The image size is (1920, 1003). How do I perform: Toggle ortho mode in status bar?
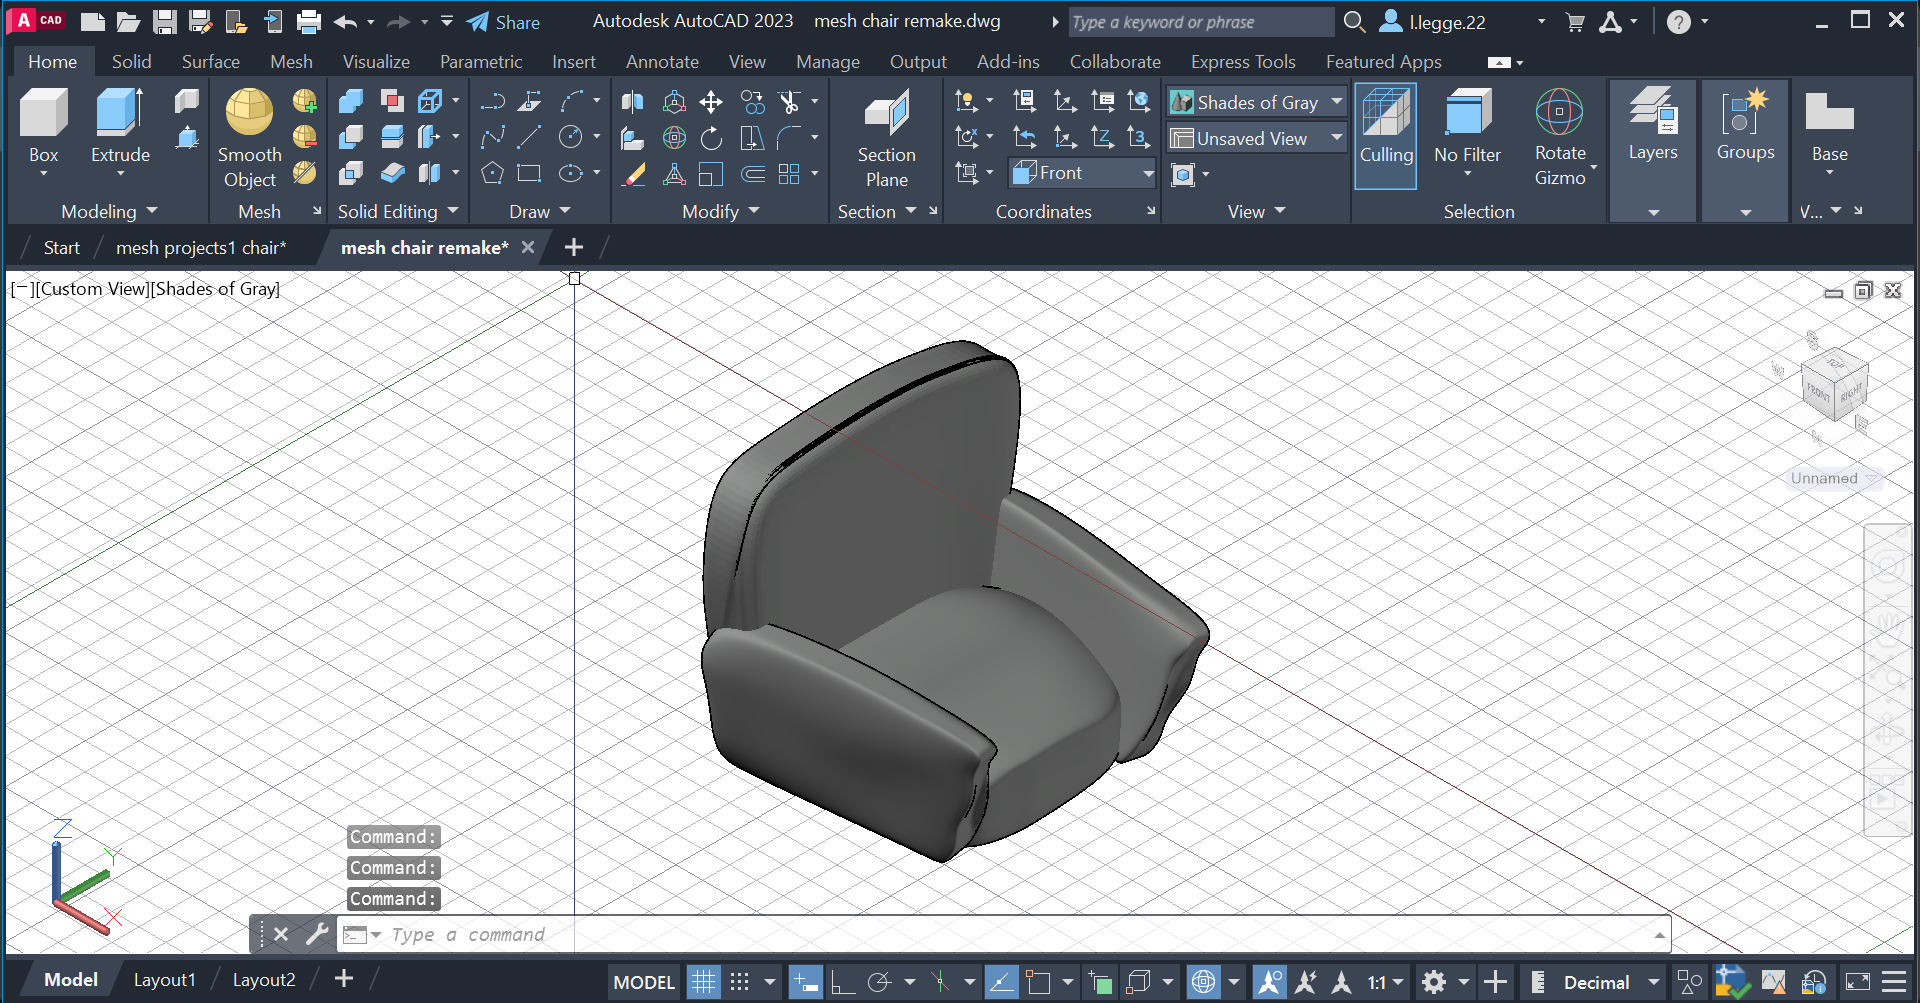click(x=842, y=982)
